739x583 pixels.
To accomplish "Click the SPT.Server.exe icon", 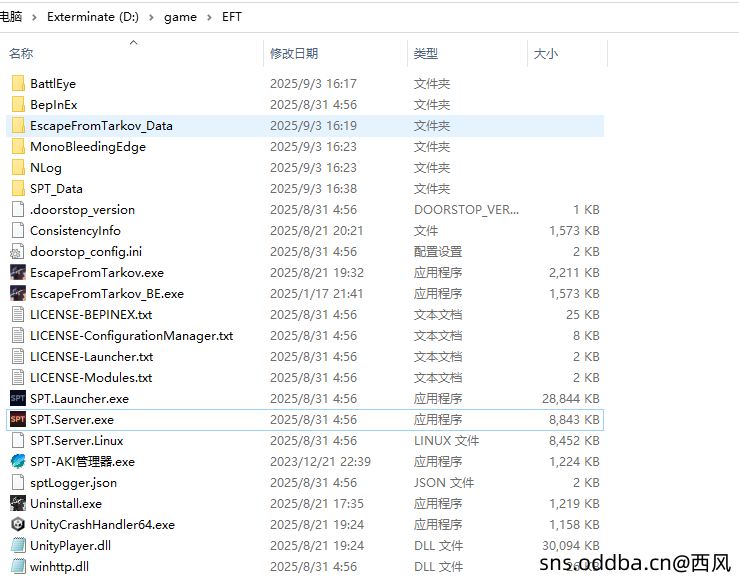I will [18, 419].
